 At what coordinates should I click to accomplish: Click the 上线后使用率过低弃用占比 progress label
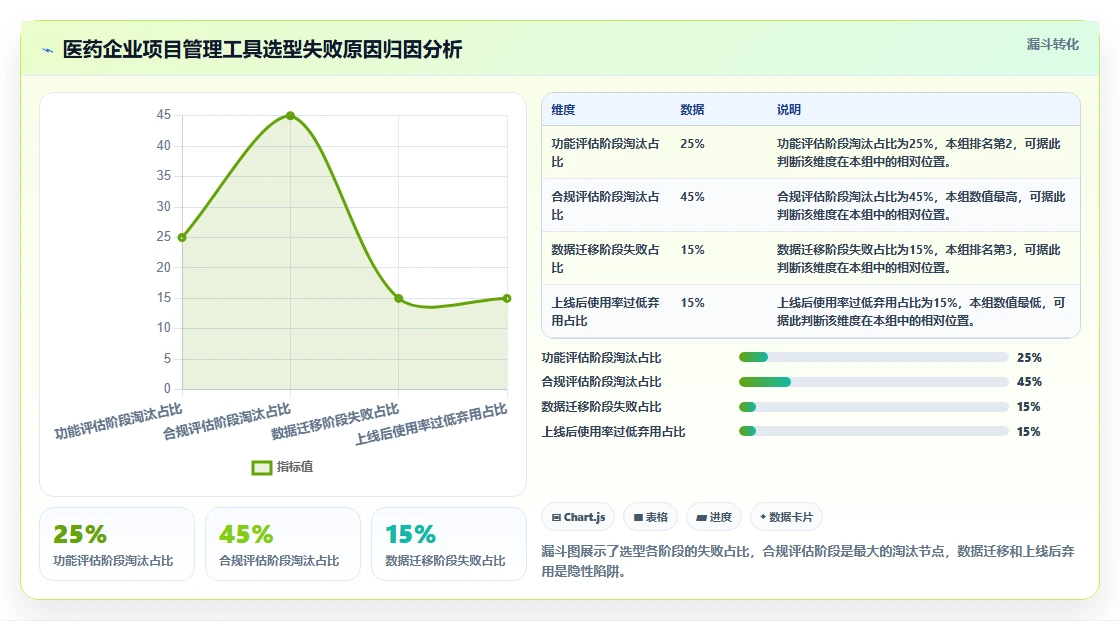tap(614, 432)
